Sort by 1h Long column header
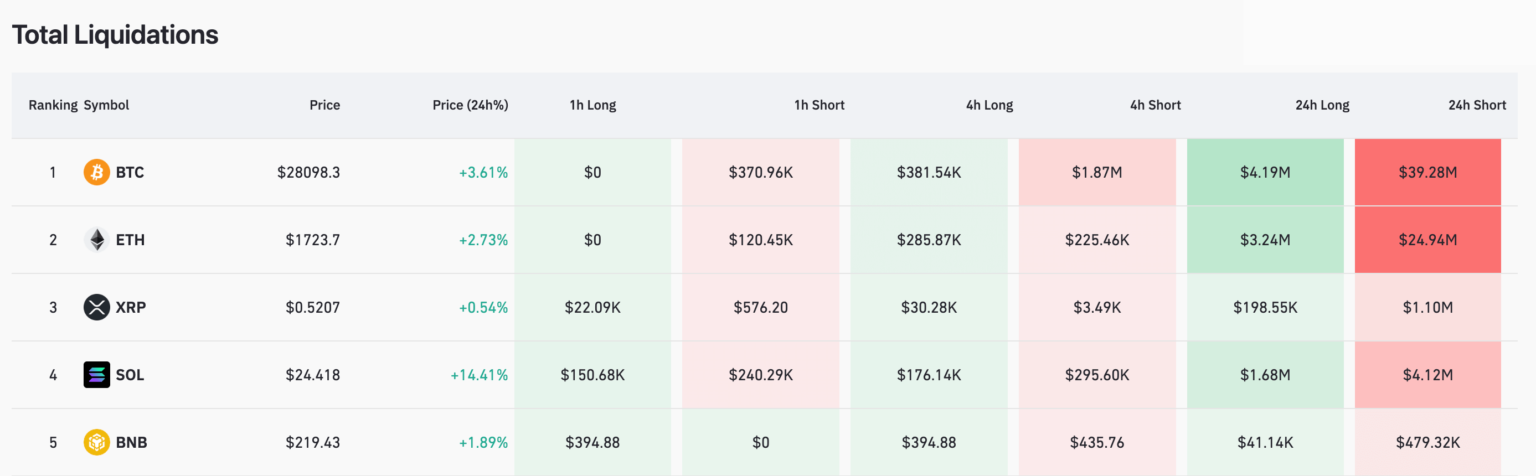Screen dimensions: 1536x476 (593, 105)
